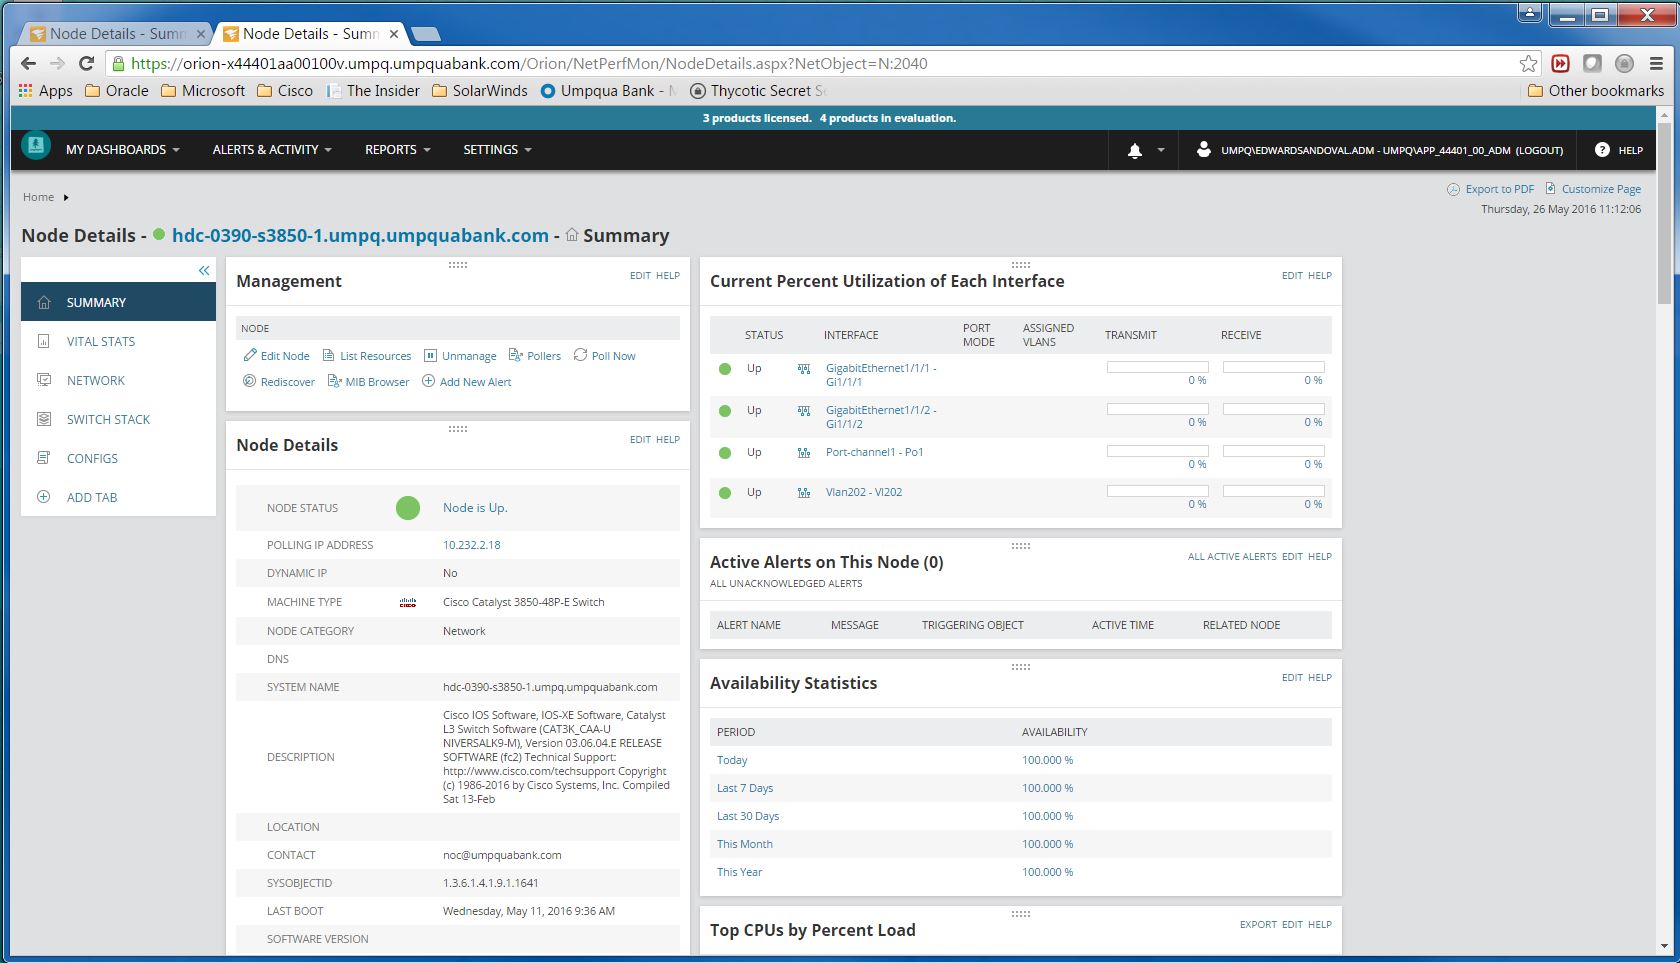Click the home icon beside Summary title
The image size is (1680, 963).
click(x=572, y=235)
